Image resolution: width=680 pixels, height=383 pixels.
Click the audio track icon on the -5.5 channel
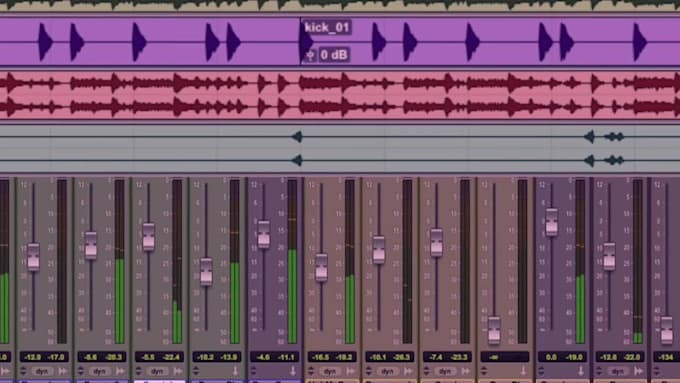[178, 371]
